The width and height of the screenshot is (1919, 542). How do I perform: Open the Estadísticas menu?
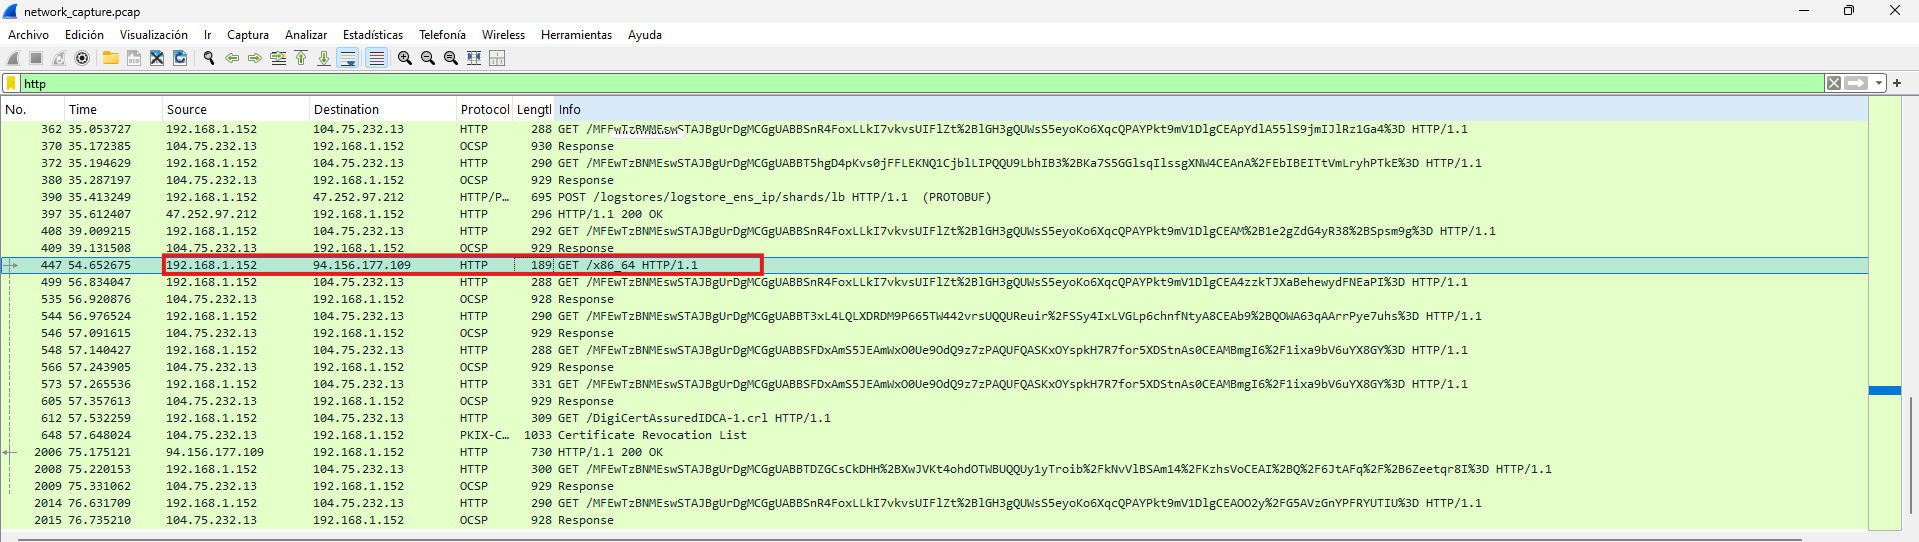(x=372, y=35)
